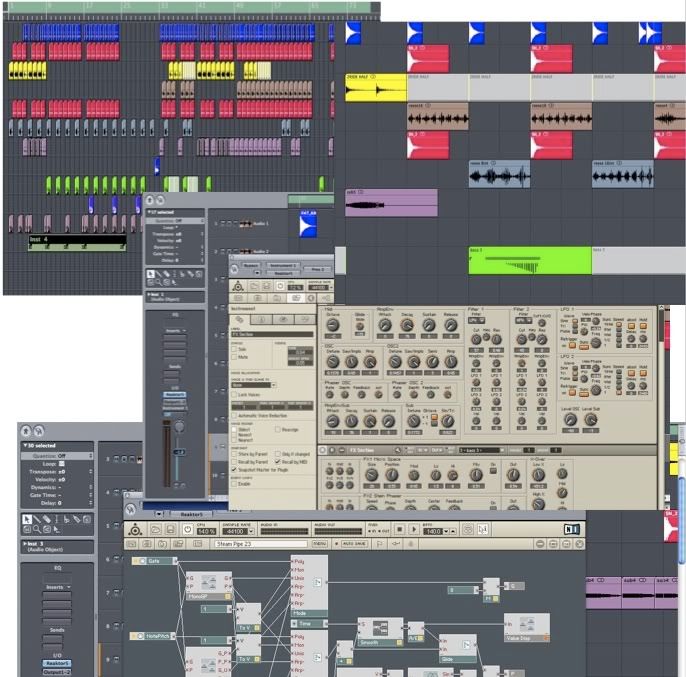The image size is (686, 677).
Task: Start playback in the lower Reaktor toolbar
Action: (413, 530)
